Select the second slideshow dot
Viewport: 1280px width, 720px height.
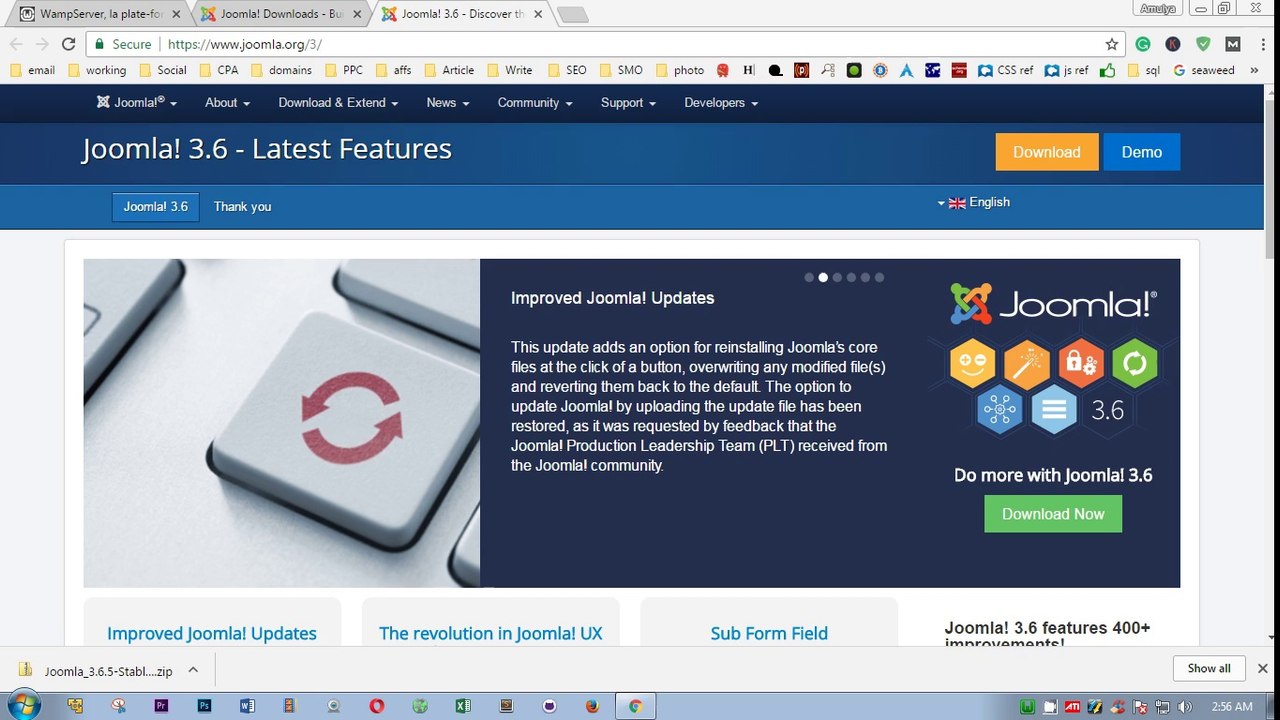pos(823,278)
